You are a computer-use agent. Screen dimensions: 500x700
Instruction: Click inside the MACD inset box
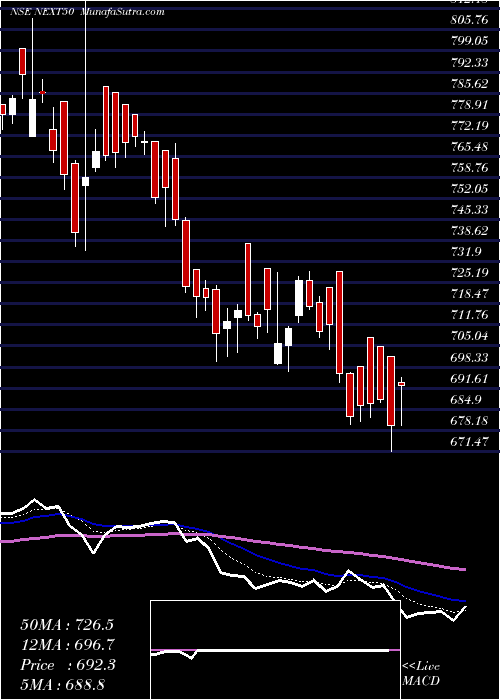275,650
